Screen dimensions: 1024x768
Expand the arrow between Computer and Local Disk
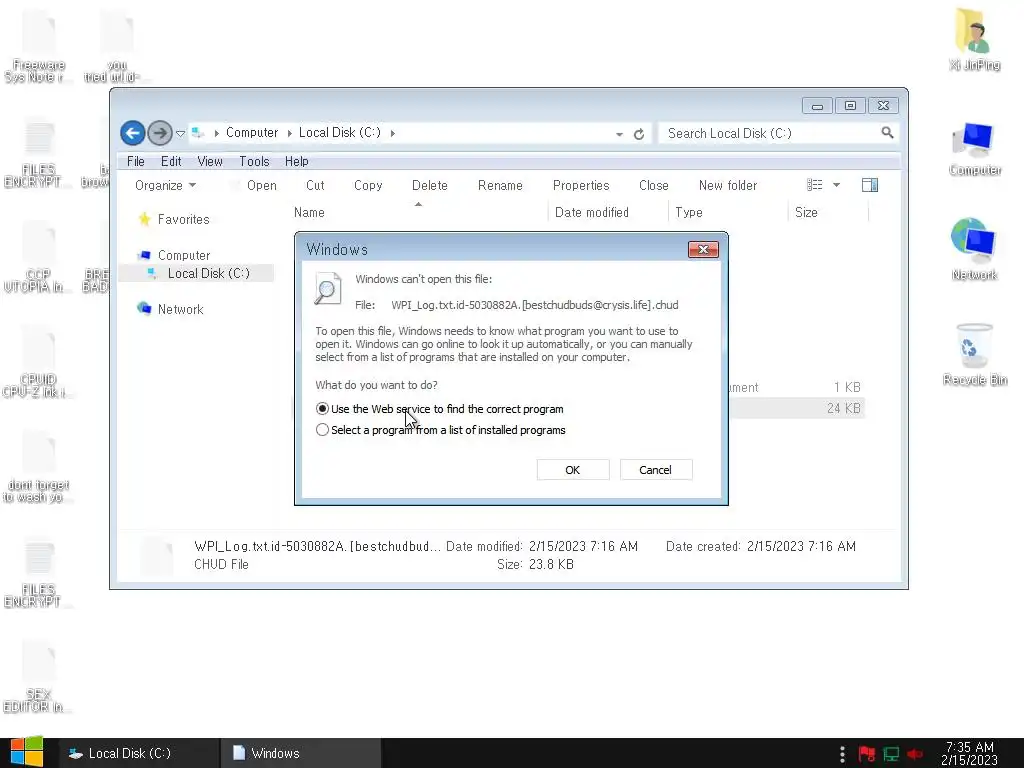pos(289,133)
